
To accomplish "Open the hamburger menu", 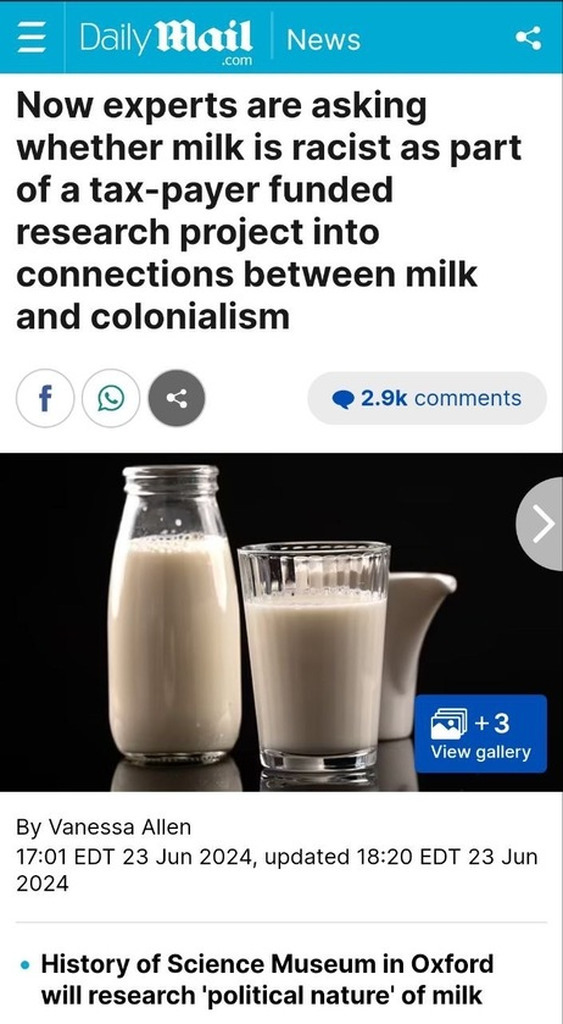I will click(29, 39).
